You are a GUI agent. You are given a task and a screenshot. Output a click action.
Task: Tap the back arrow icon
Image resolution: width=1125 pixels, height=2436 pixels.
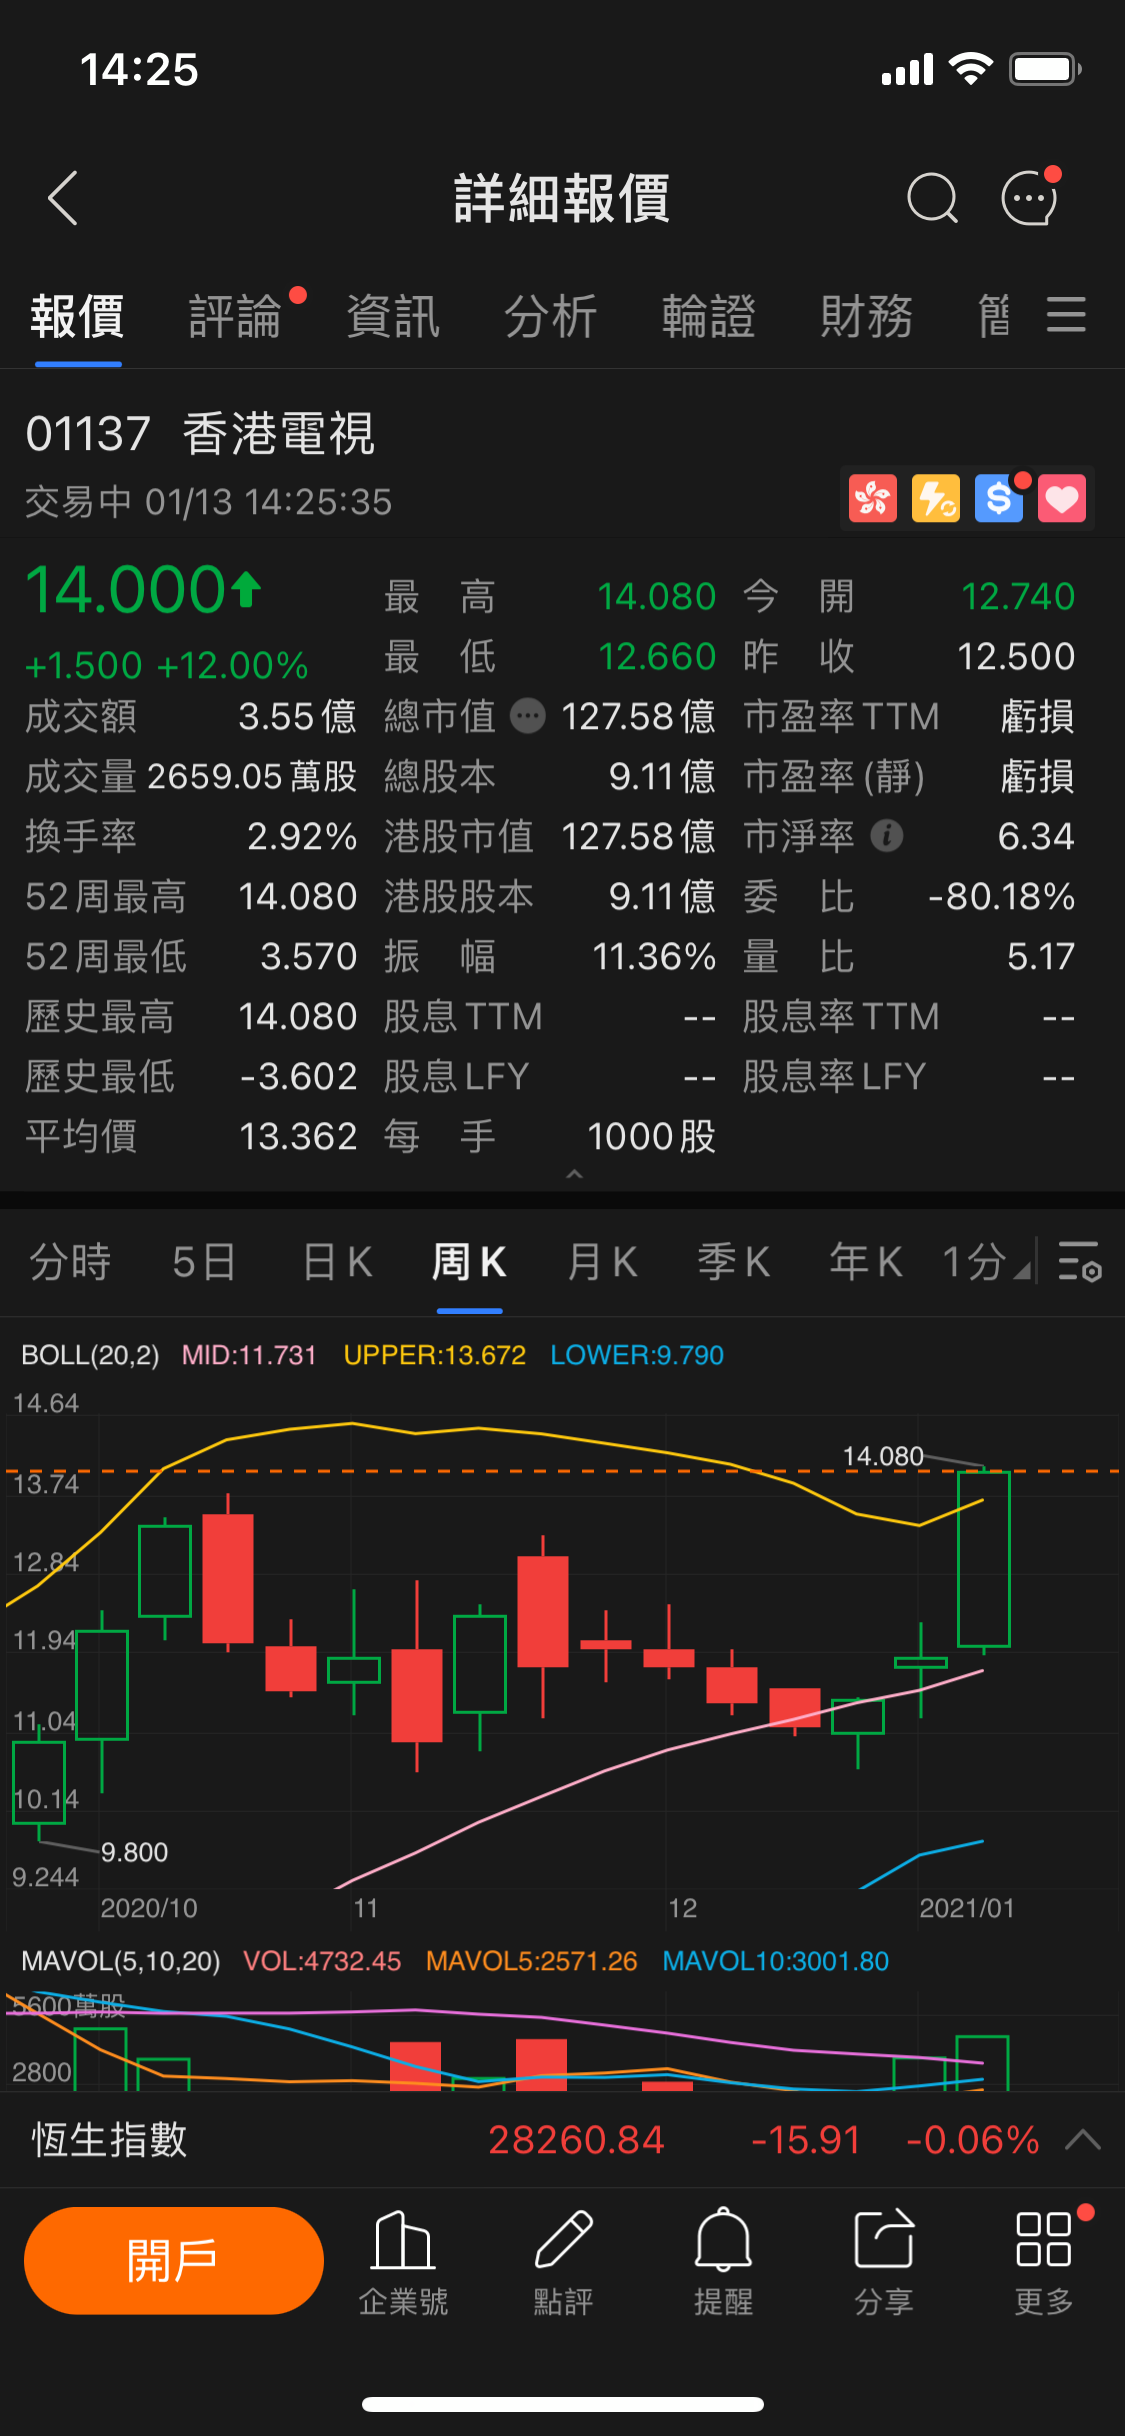[63, 198]
